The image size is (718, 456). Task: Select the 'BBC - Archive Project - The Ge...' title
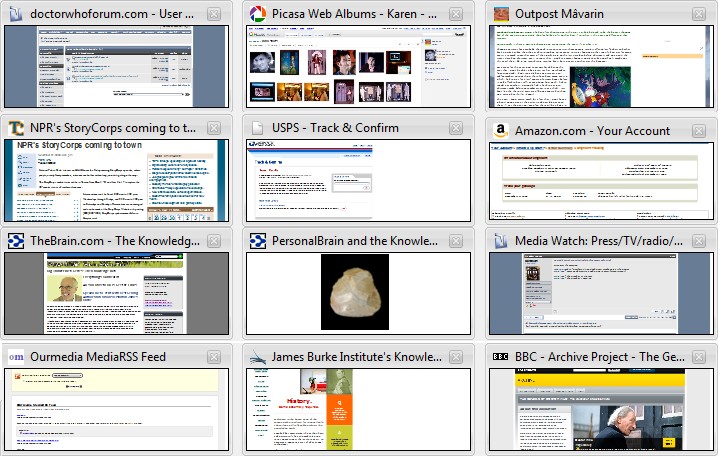pos(600,357)
